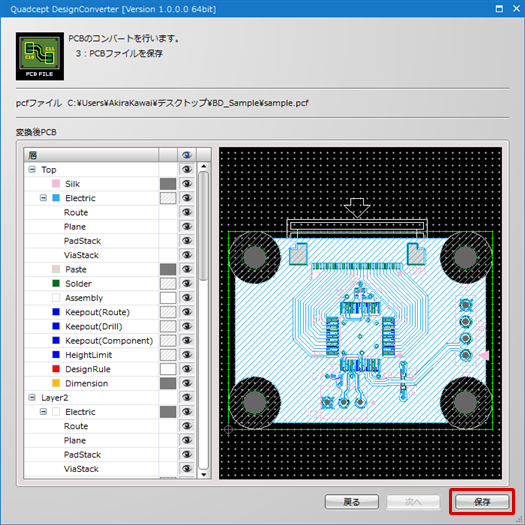Viewport: 525px width, 525px height.
Task: Click the PCB preview canvas board
Action: [x=360, y=313]
